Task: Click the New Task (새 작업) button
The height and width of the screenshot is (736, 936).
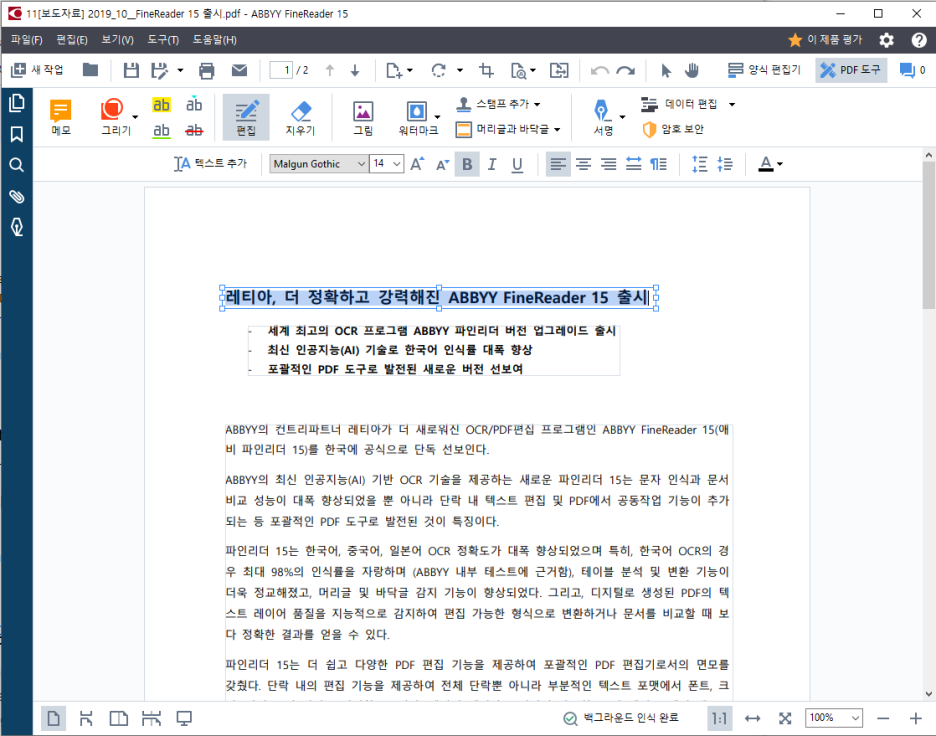Action: click(38, 70)
